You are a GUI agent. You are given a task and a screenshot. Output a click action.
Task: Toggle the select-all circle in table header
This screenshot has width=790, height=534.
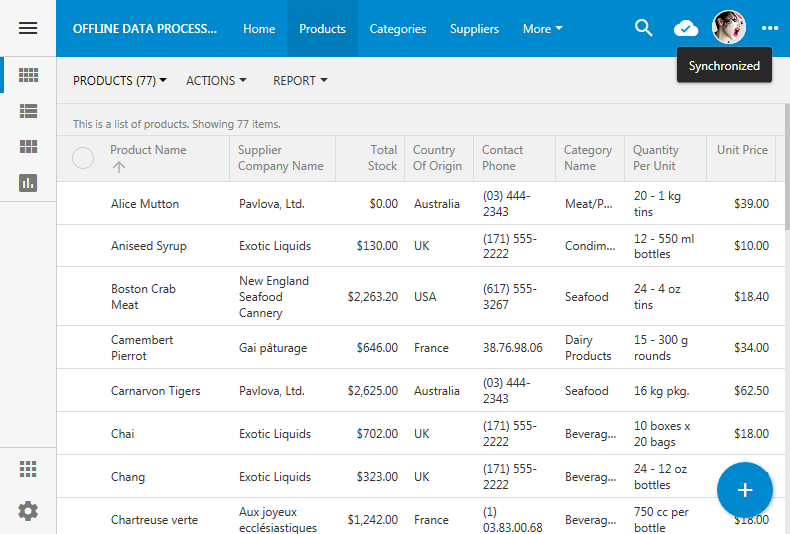[x=83, y=158]
